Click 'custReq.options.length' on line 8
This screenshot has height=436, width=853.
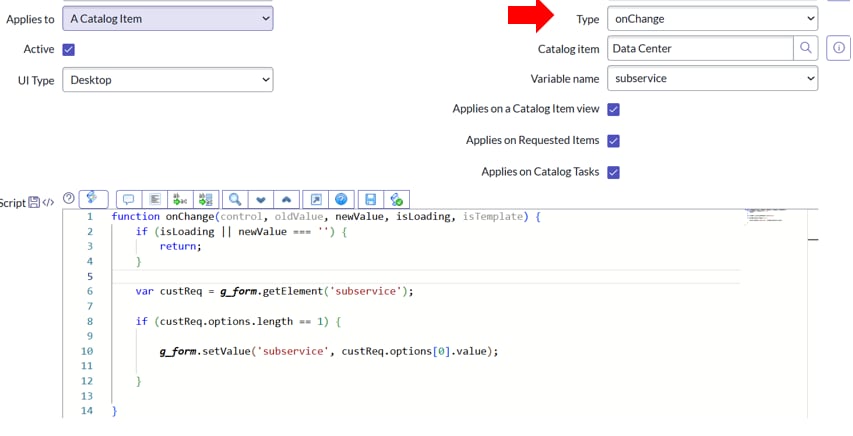[x=226, y=321]
